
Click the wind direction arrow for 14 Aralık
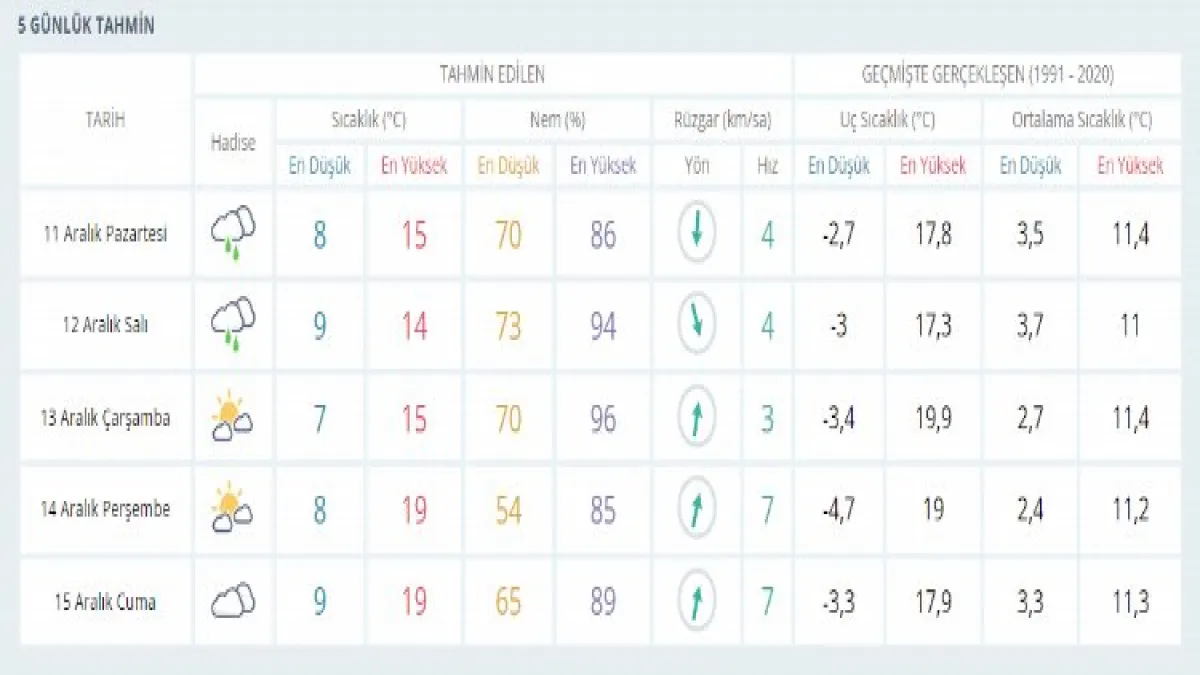pos(696,508)
